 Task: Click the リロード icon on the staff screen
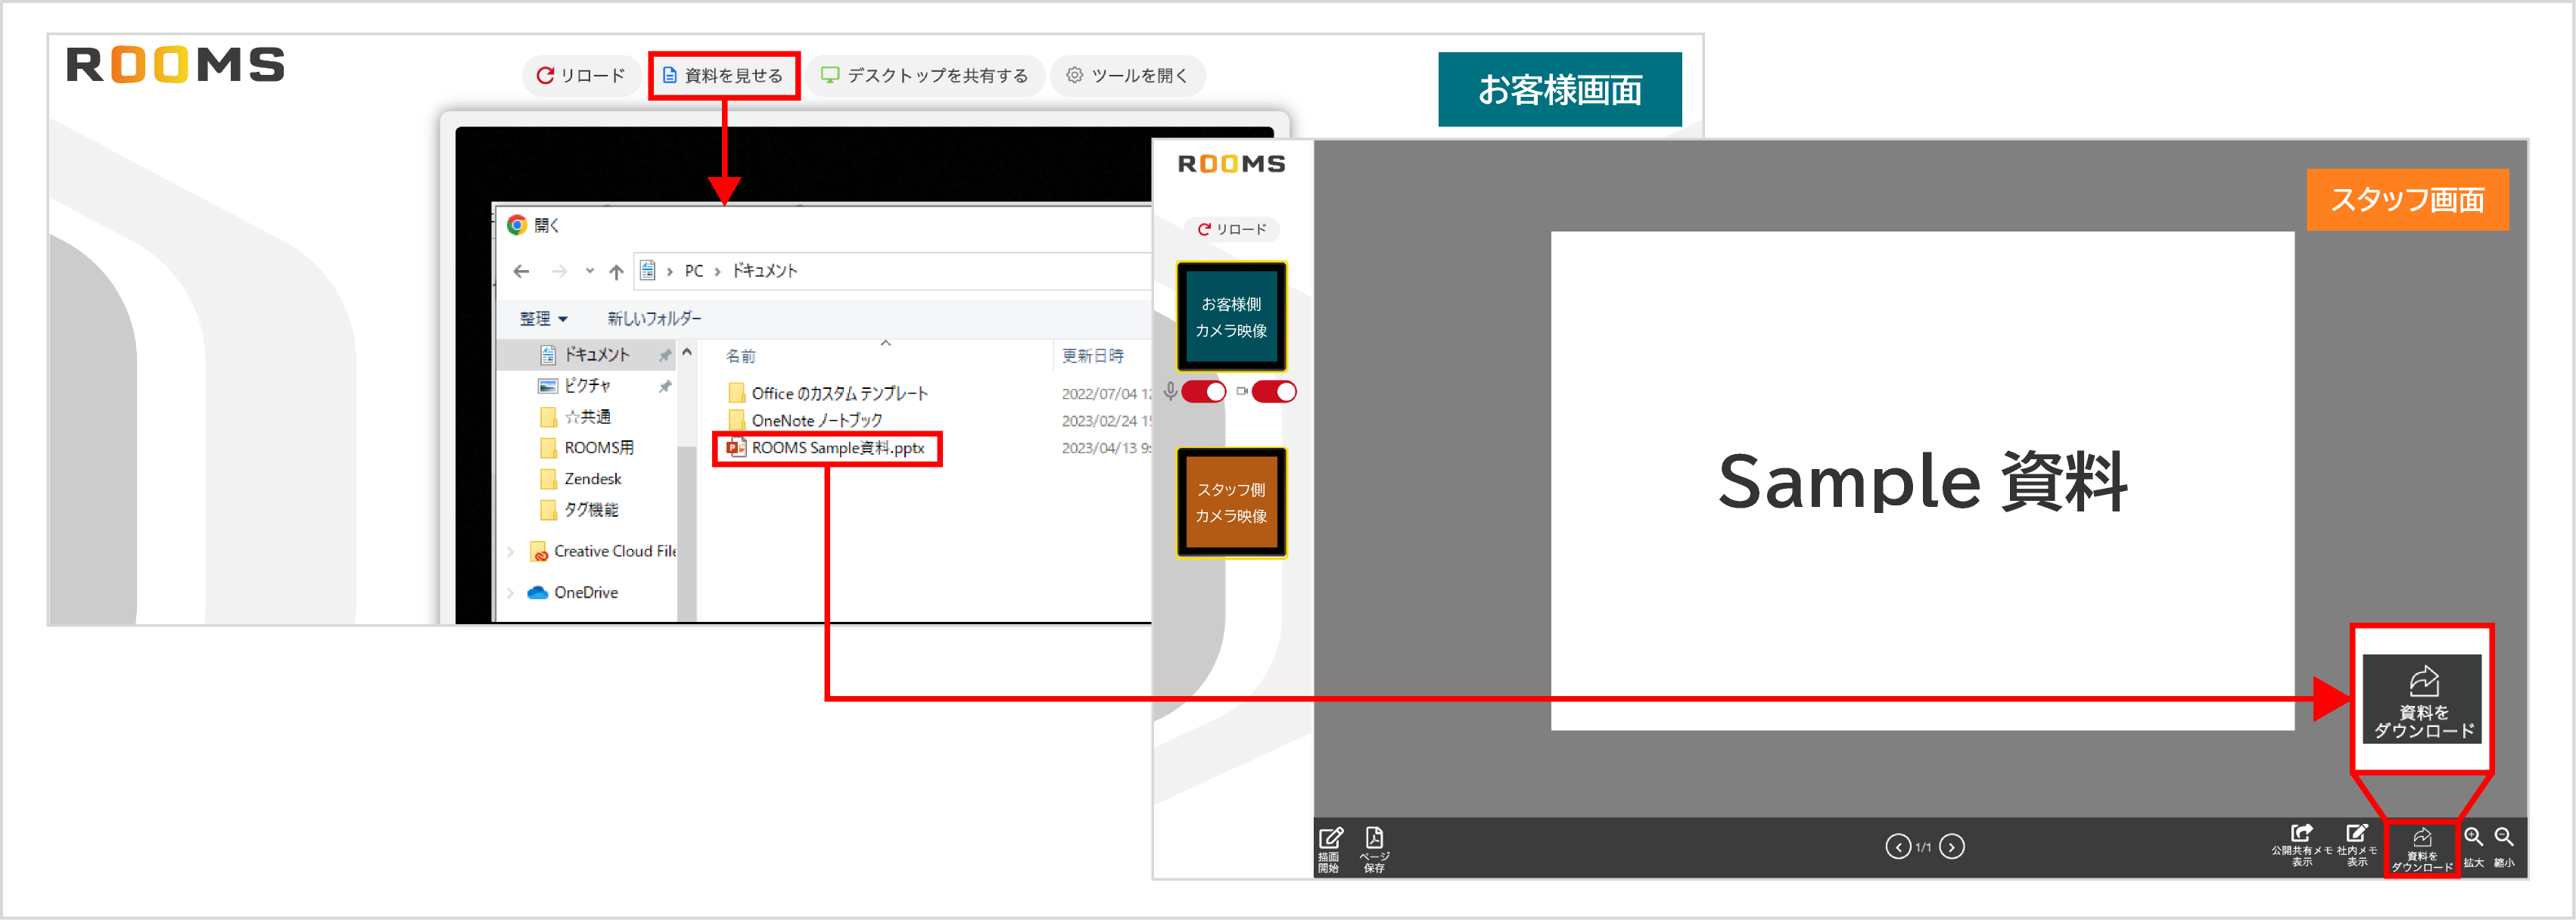click(1230, 229)
